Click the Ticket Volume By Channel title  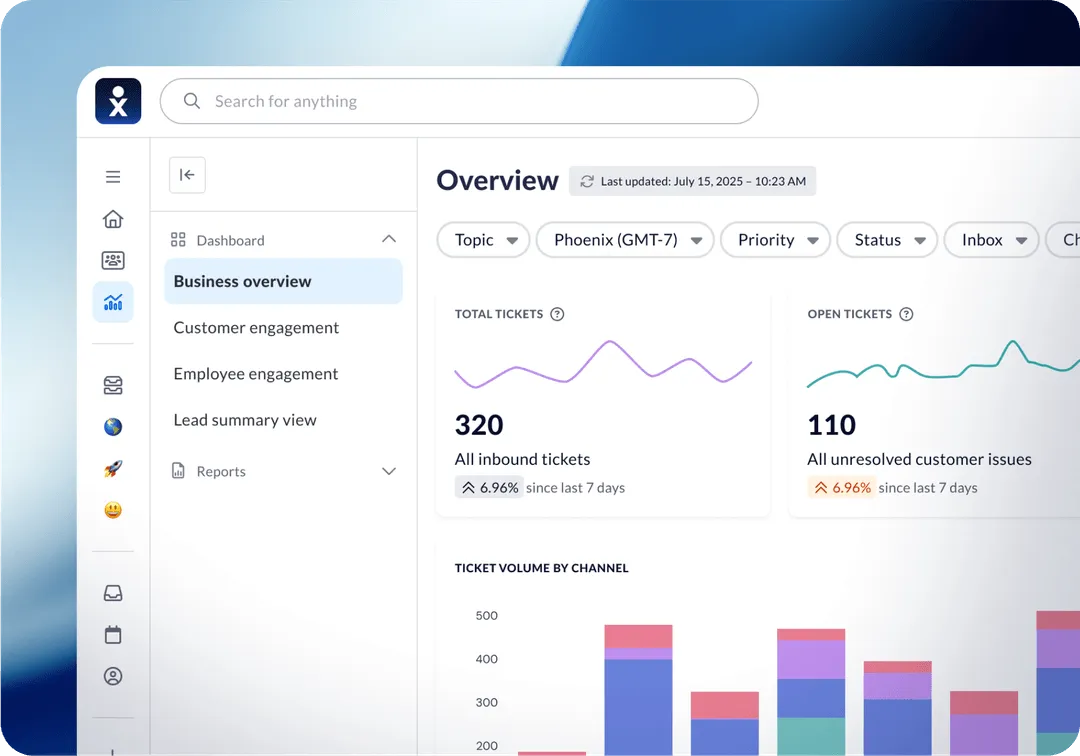541,568
